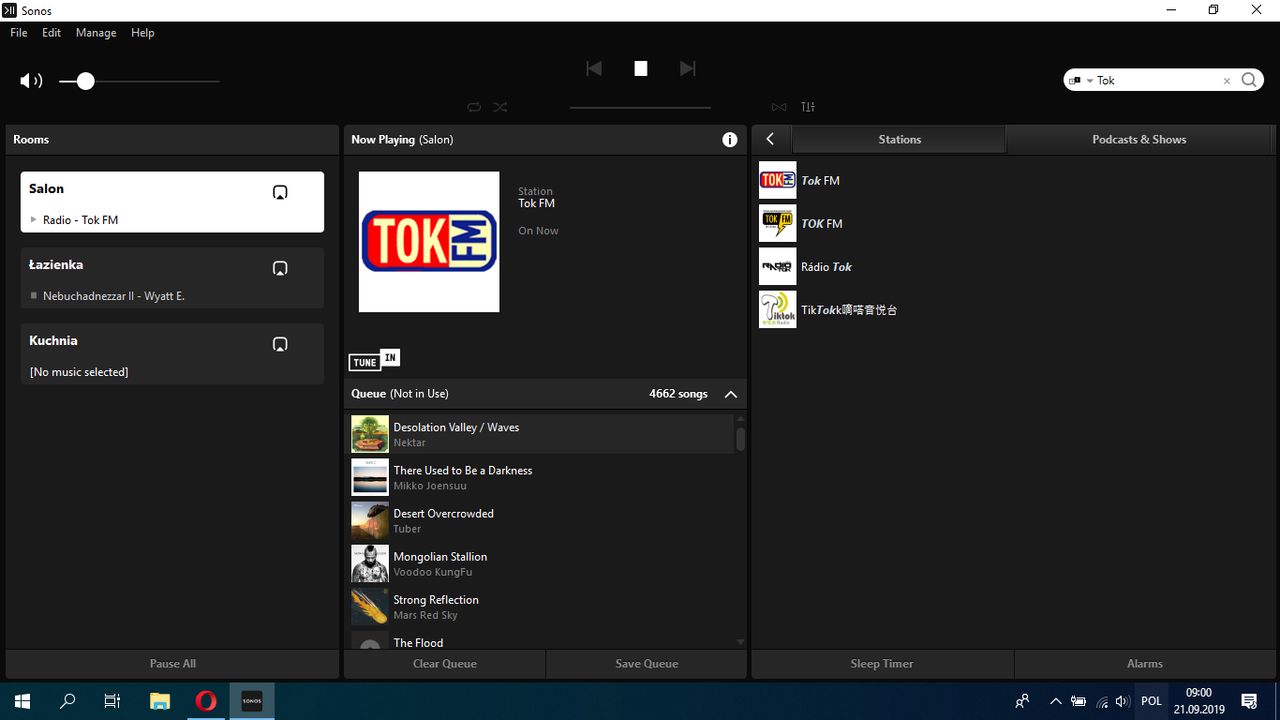Viewport: 1280px width, 720px height.
Task: Mute the volume speaker icon
Action: point(31,81)
